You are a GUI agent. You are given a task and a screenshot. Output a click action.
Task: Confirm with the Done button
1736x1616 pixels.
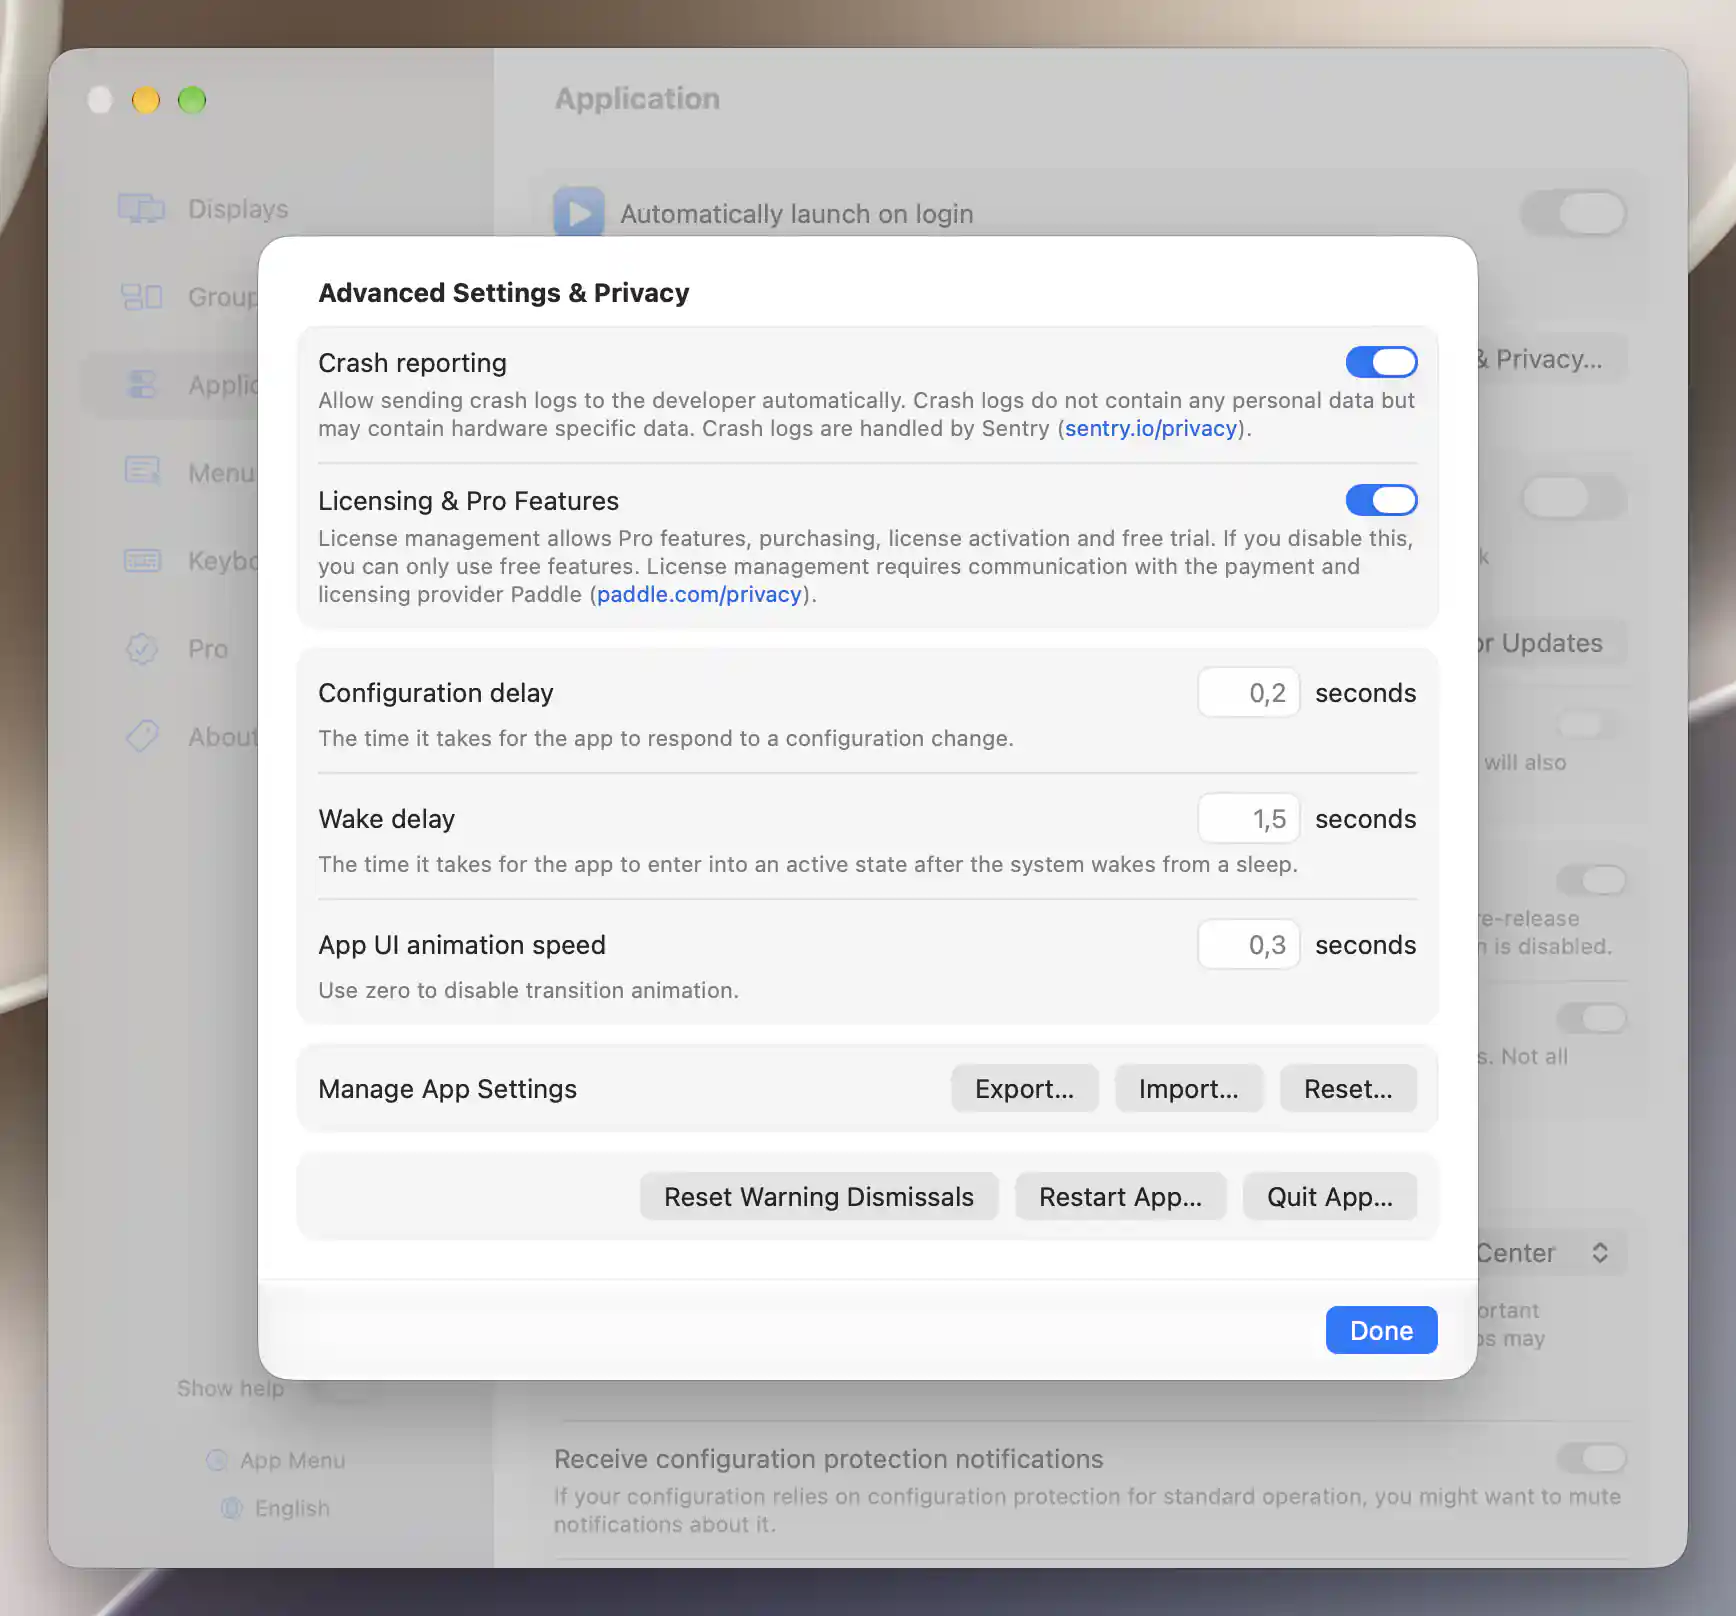pos(1381,1331)
